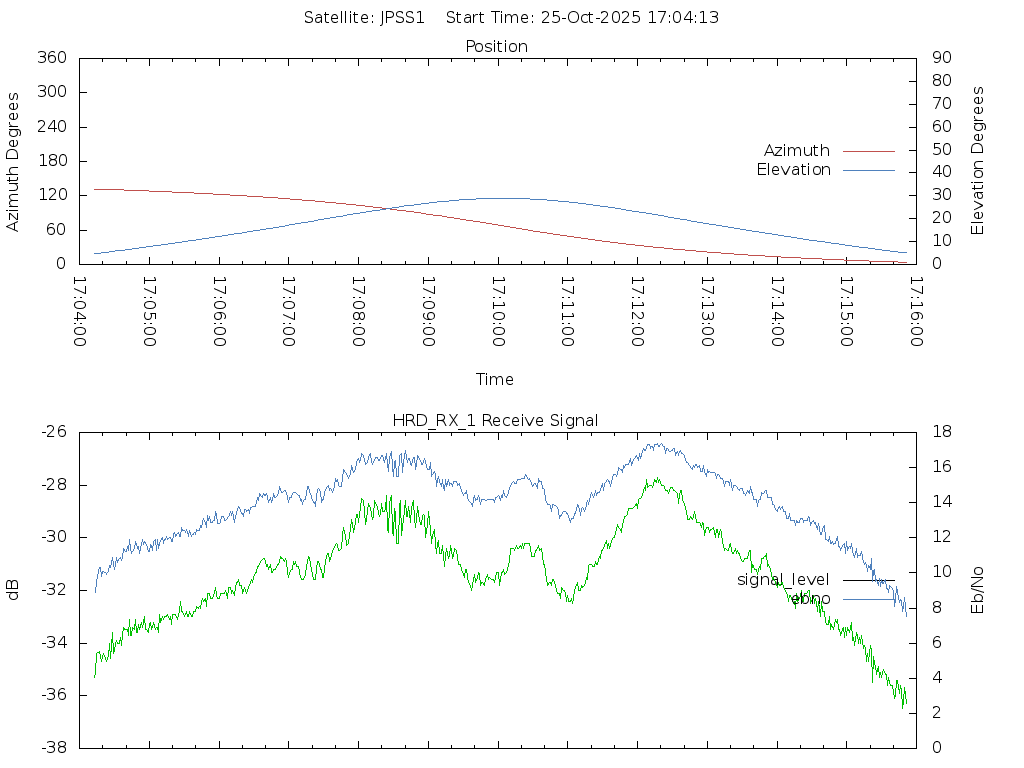Select the Elevation legend label

coord(793,170)
